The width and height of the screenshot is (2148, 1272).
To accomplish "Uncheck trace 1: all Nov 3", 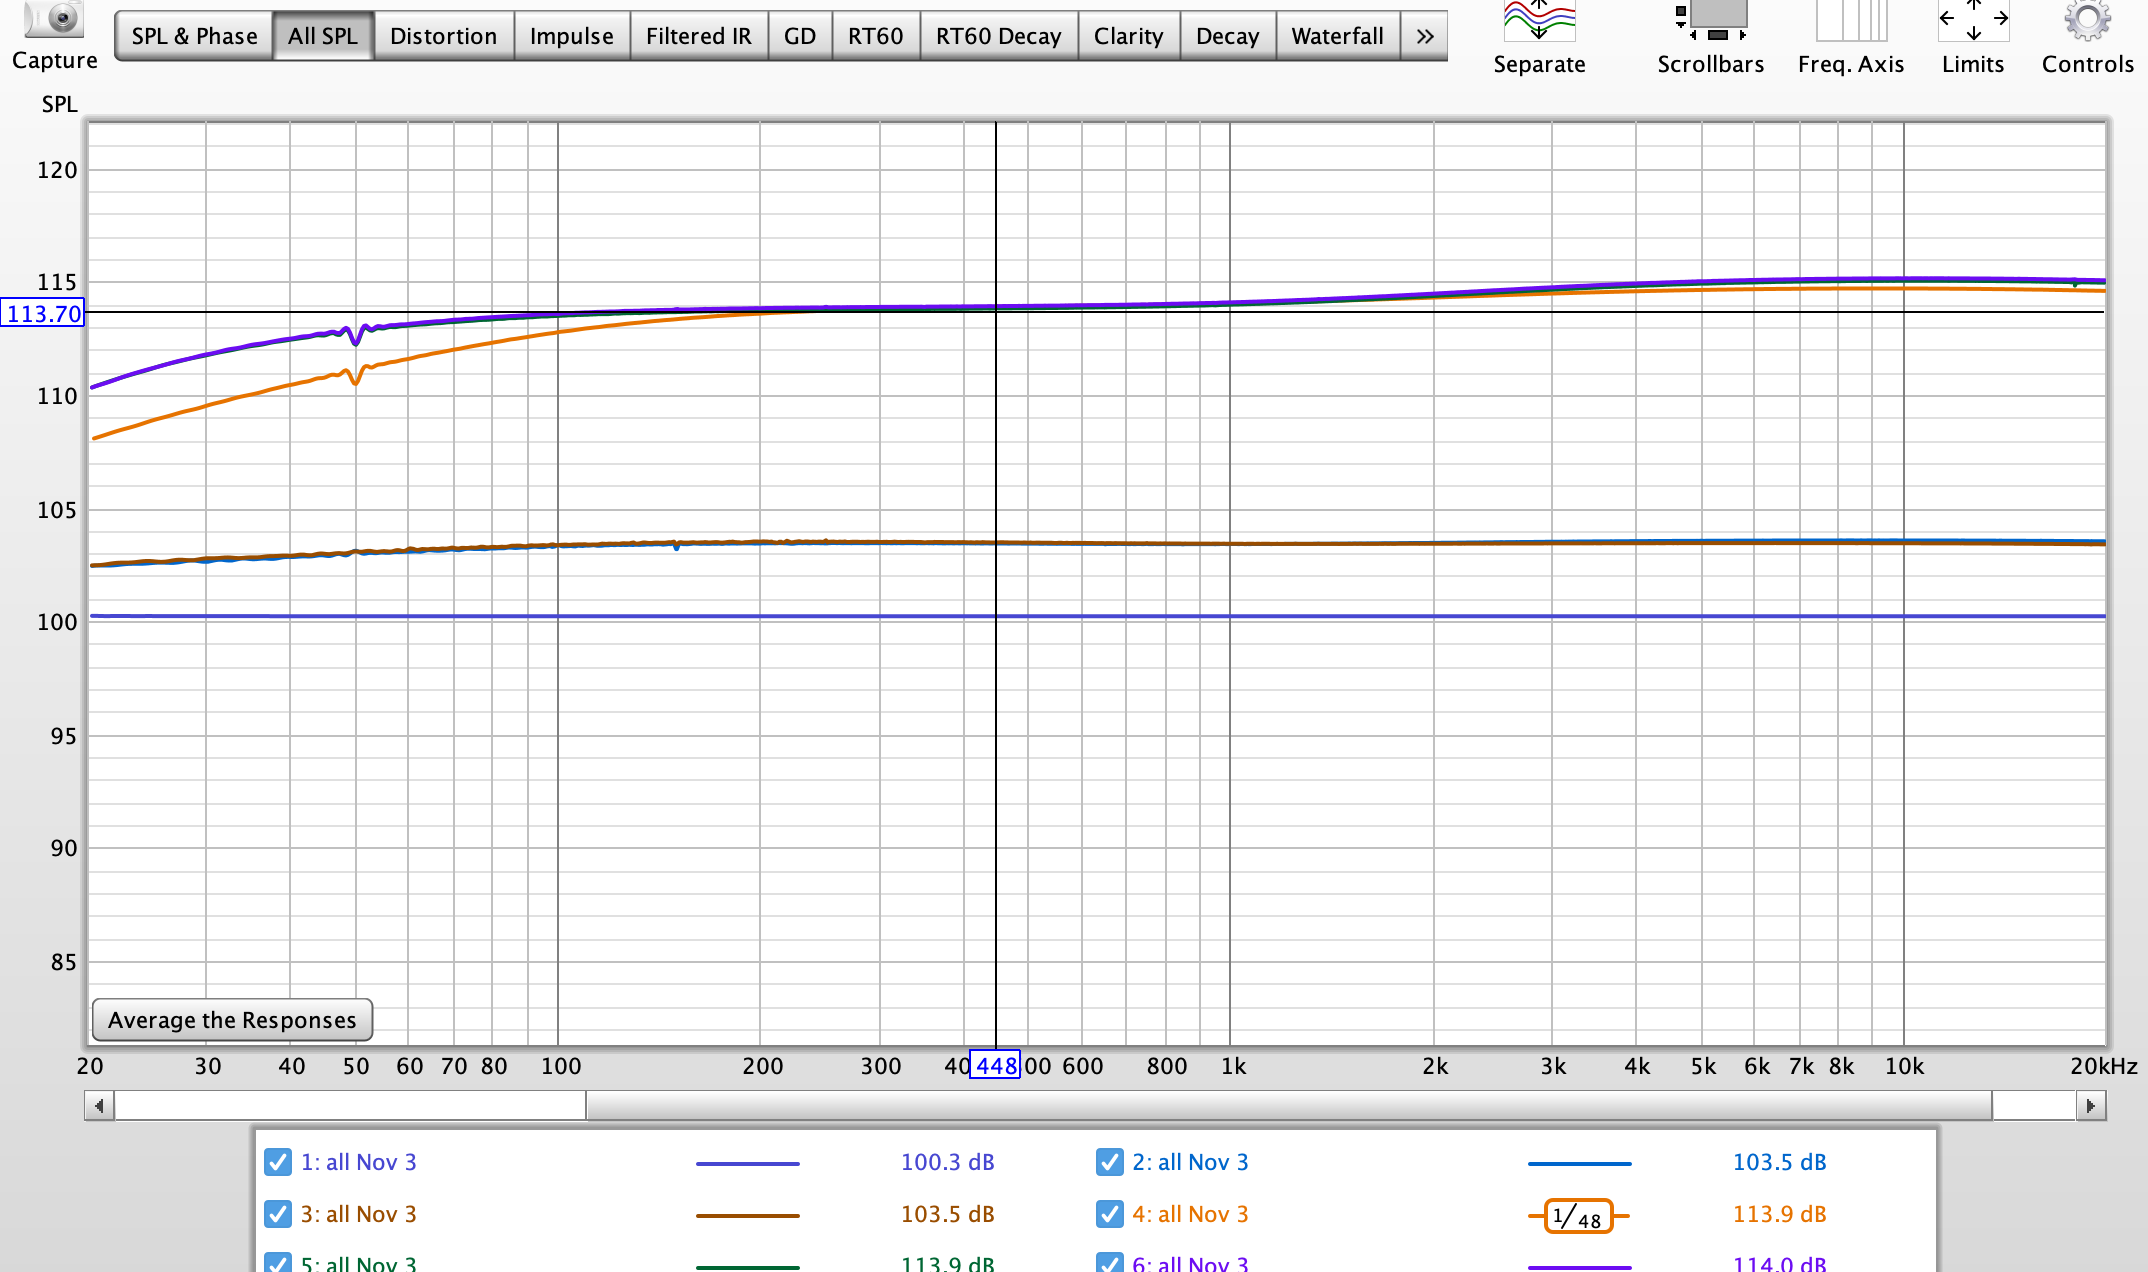I will 278,1162.
